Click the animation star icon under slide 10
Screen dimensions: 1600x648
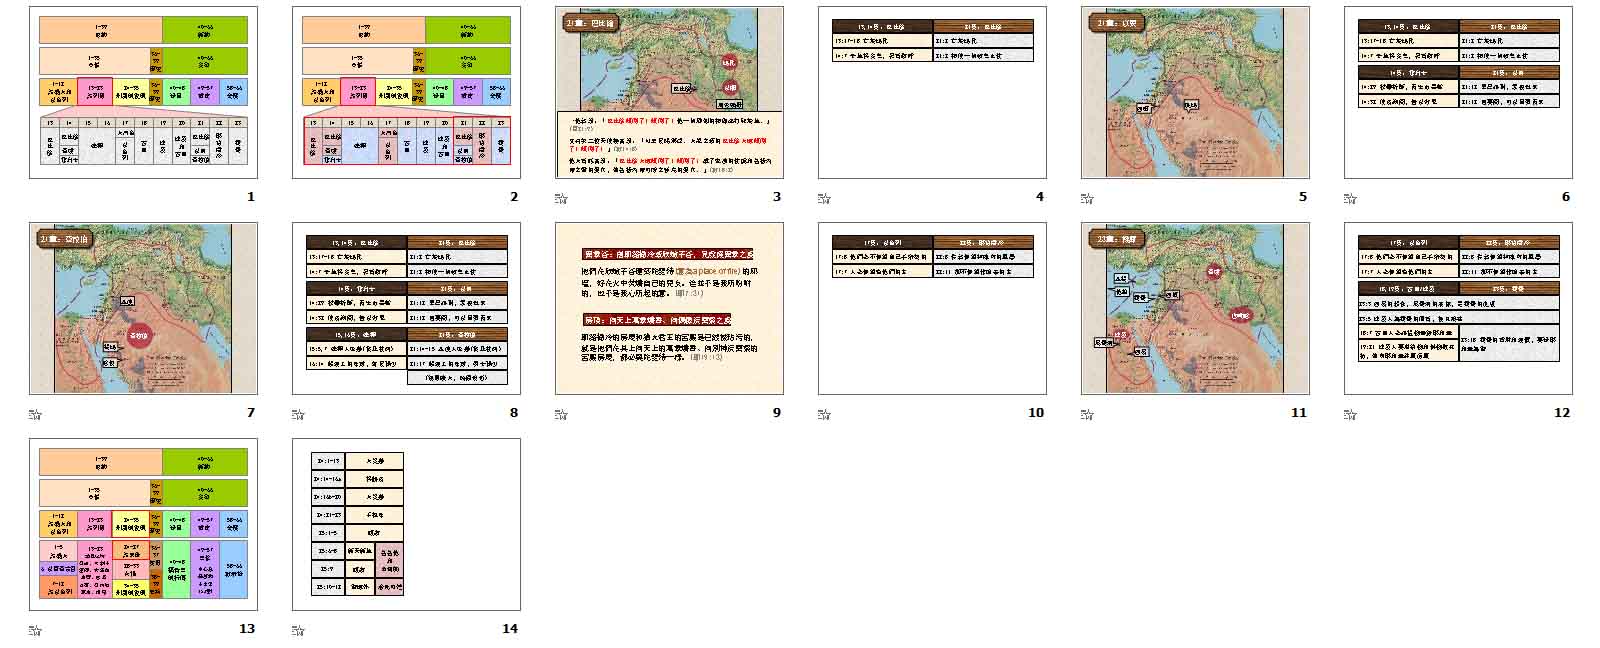(x=823, y=414)
